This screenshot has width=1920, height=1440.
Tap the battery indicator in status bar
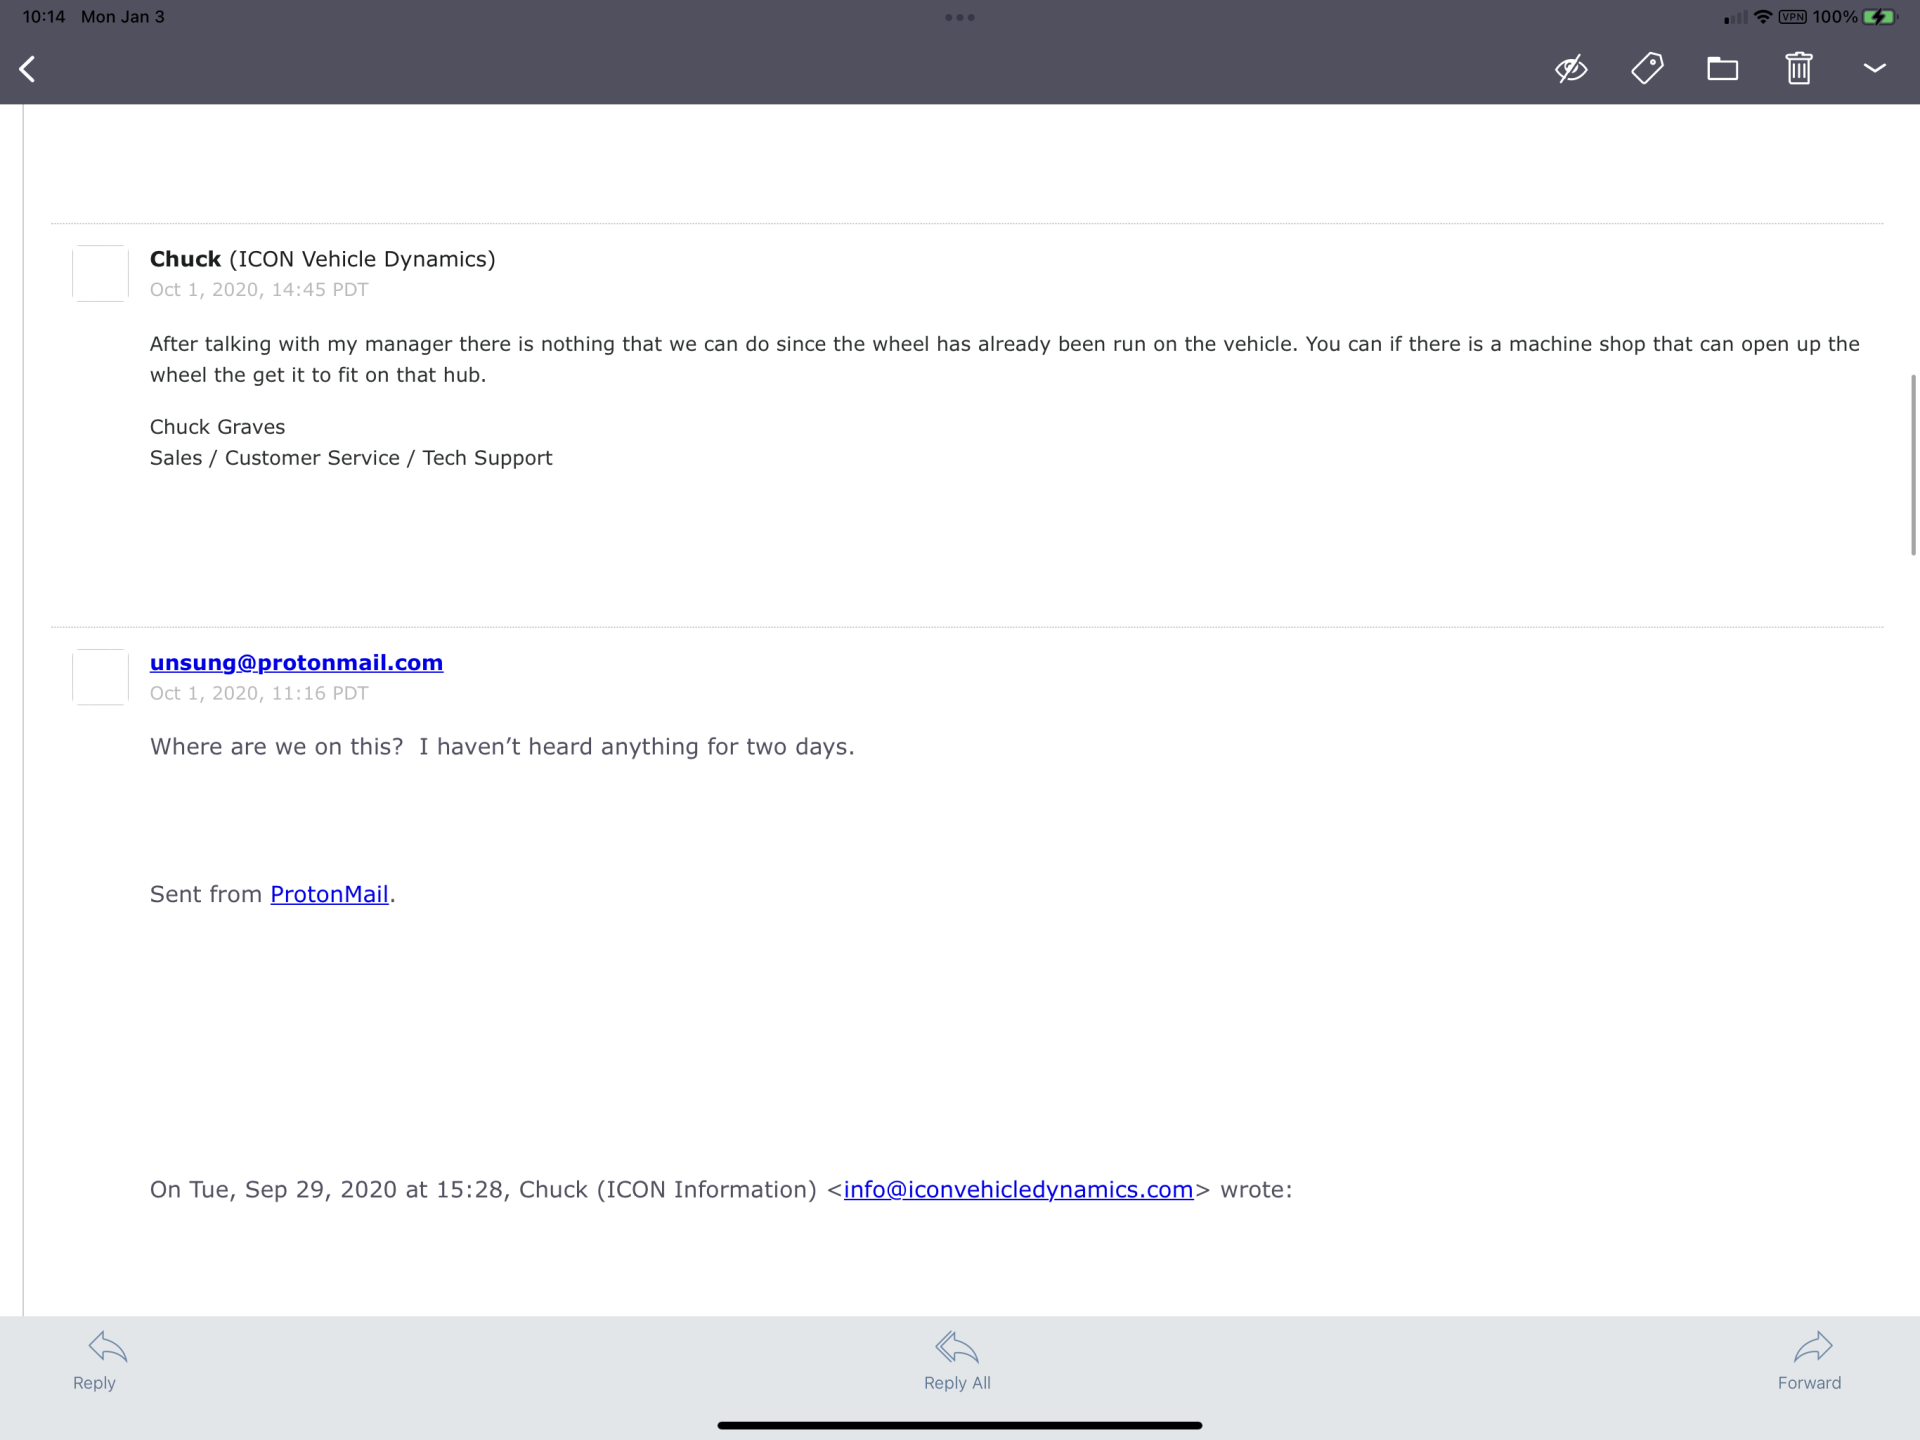point(1880,17)
